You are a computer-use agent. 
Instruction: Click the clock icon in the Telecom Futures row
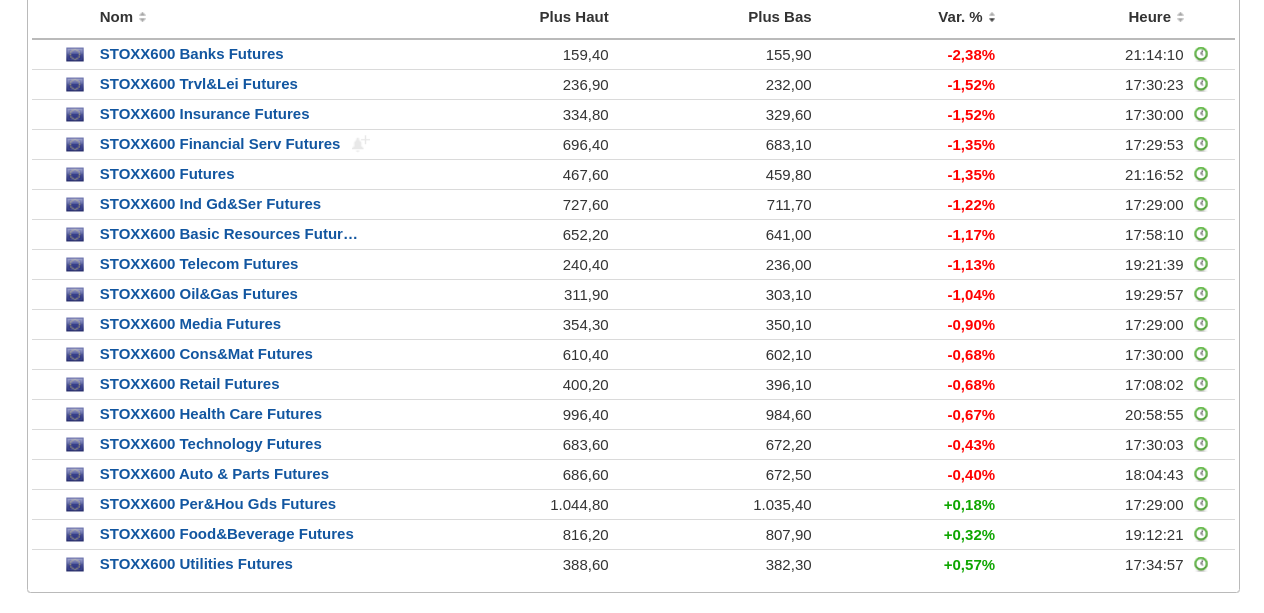tap(1201, 264)
